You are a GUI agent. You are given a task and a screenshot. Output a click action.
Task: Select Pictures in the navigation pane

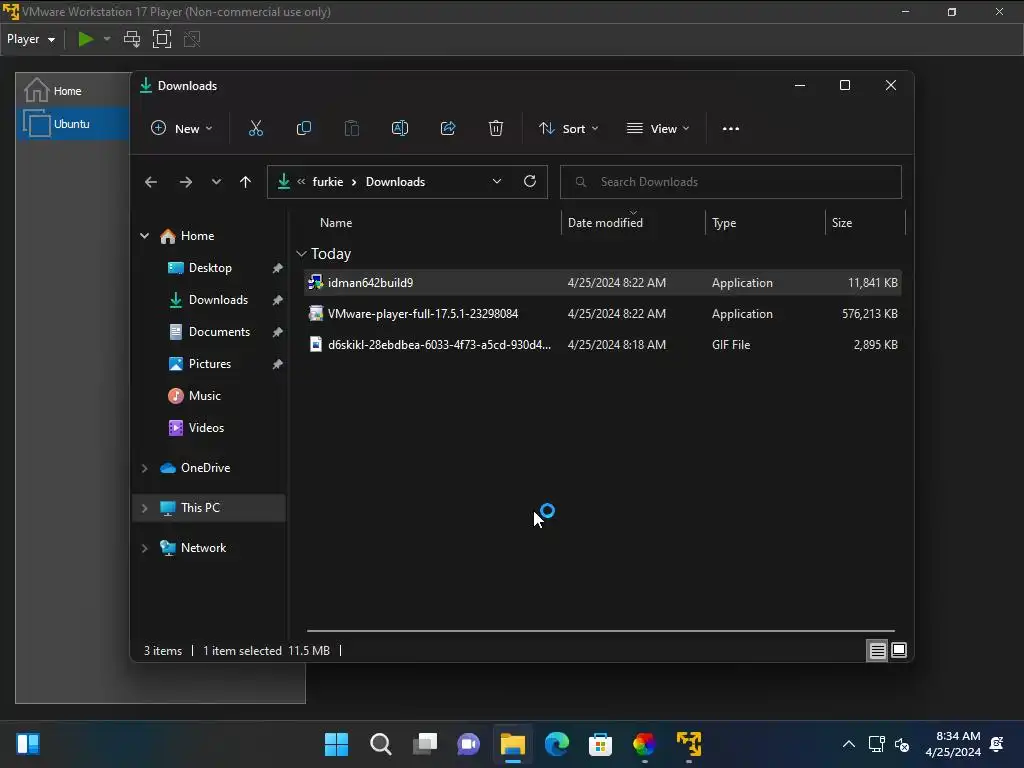click(x=210, y=364)
